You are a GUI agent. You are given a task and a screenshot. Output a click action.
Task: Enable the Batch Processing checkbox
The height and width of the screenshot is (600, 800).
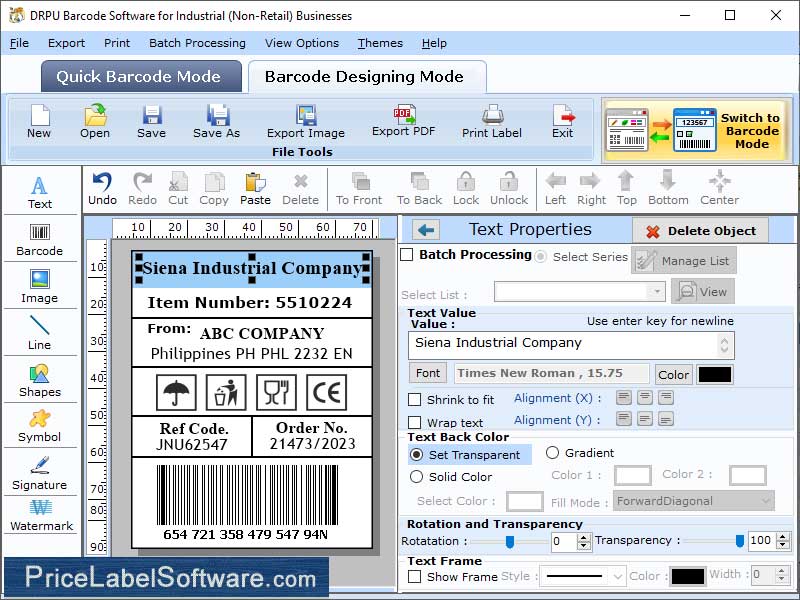407,255
